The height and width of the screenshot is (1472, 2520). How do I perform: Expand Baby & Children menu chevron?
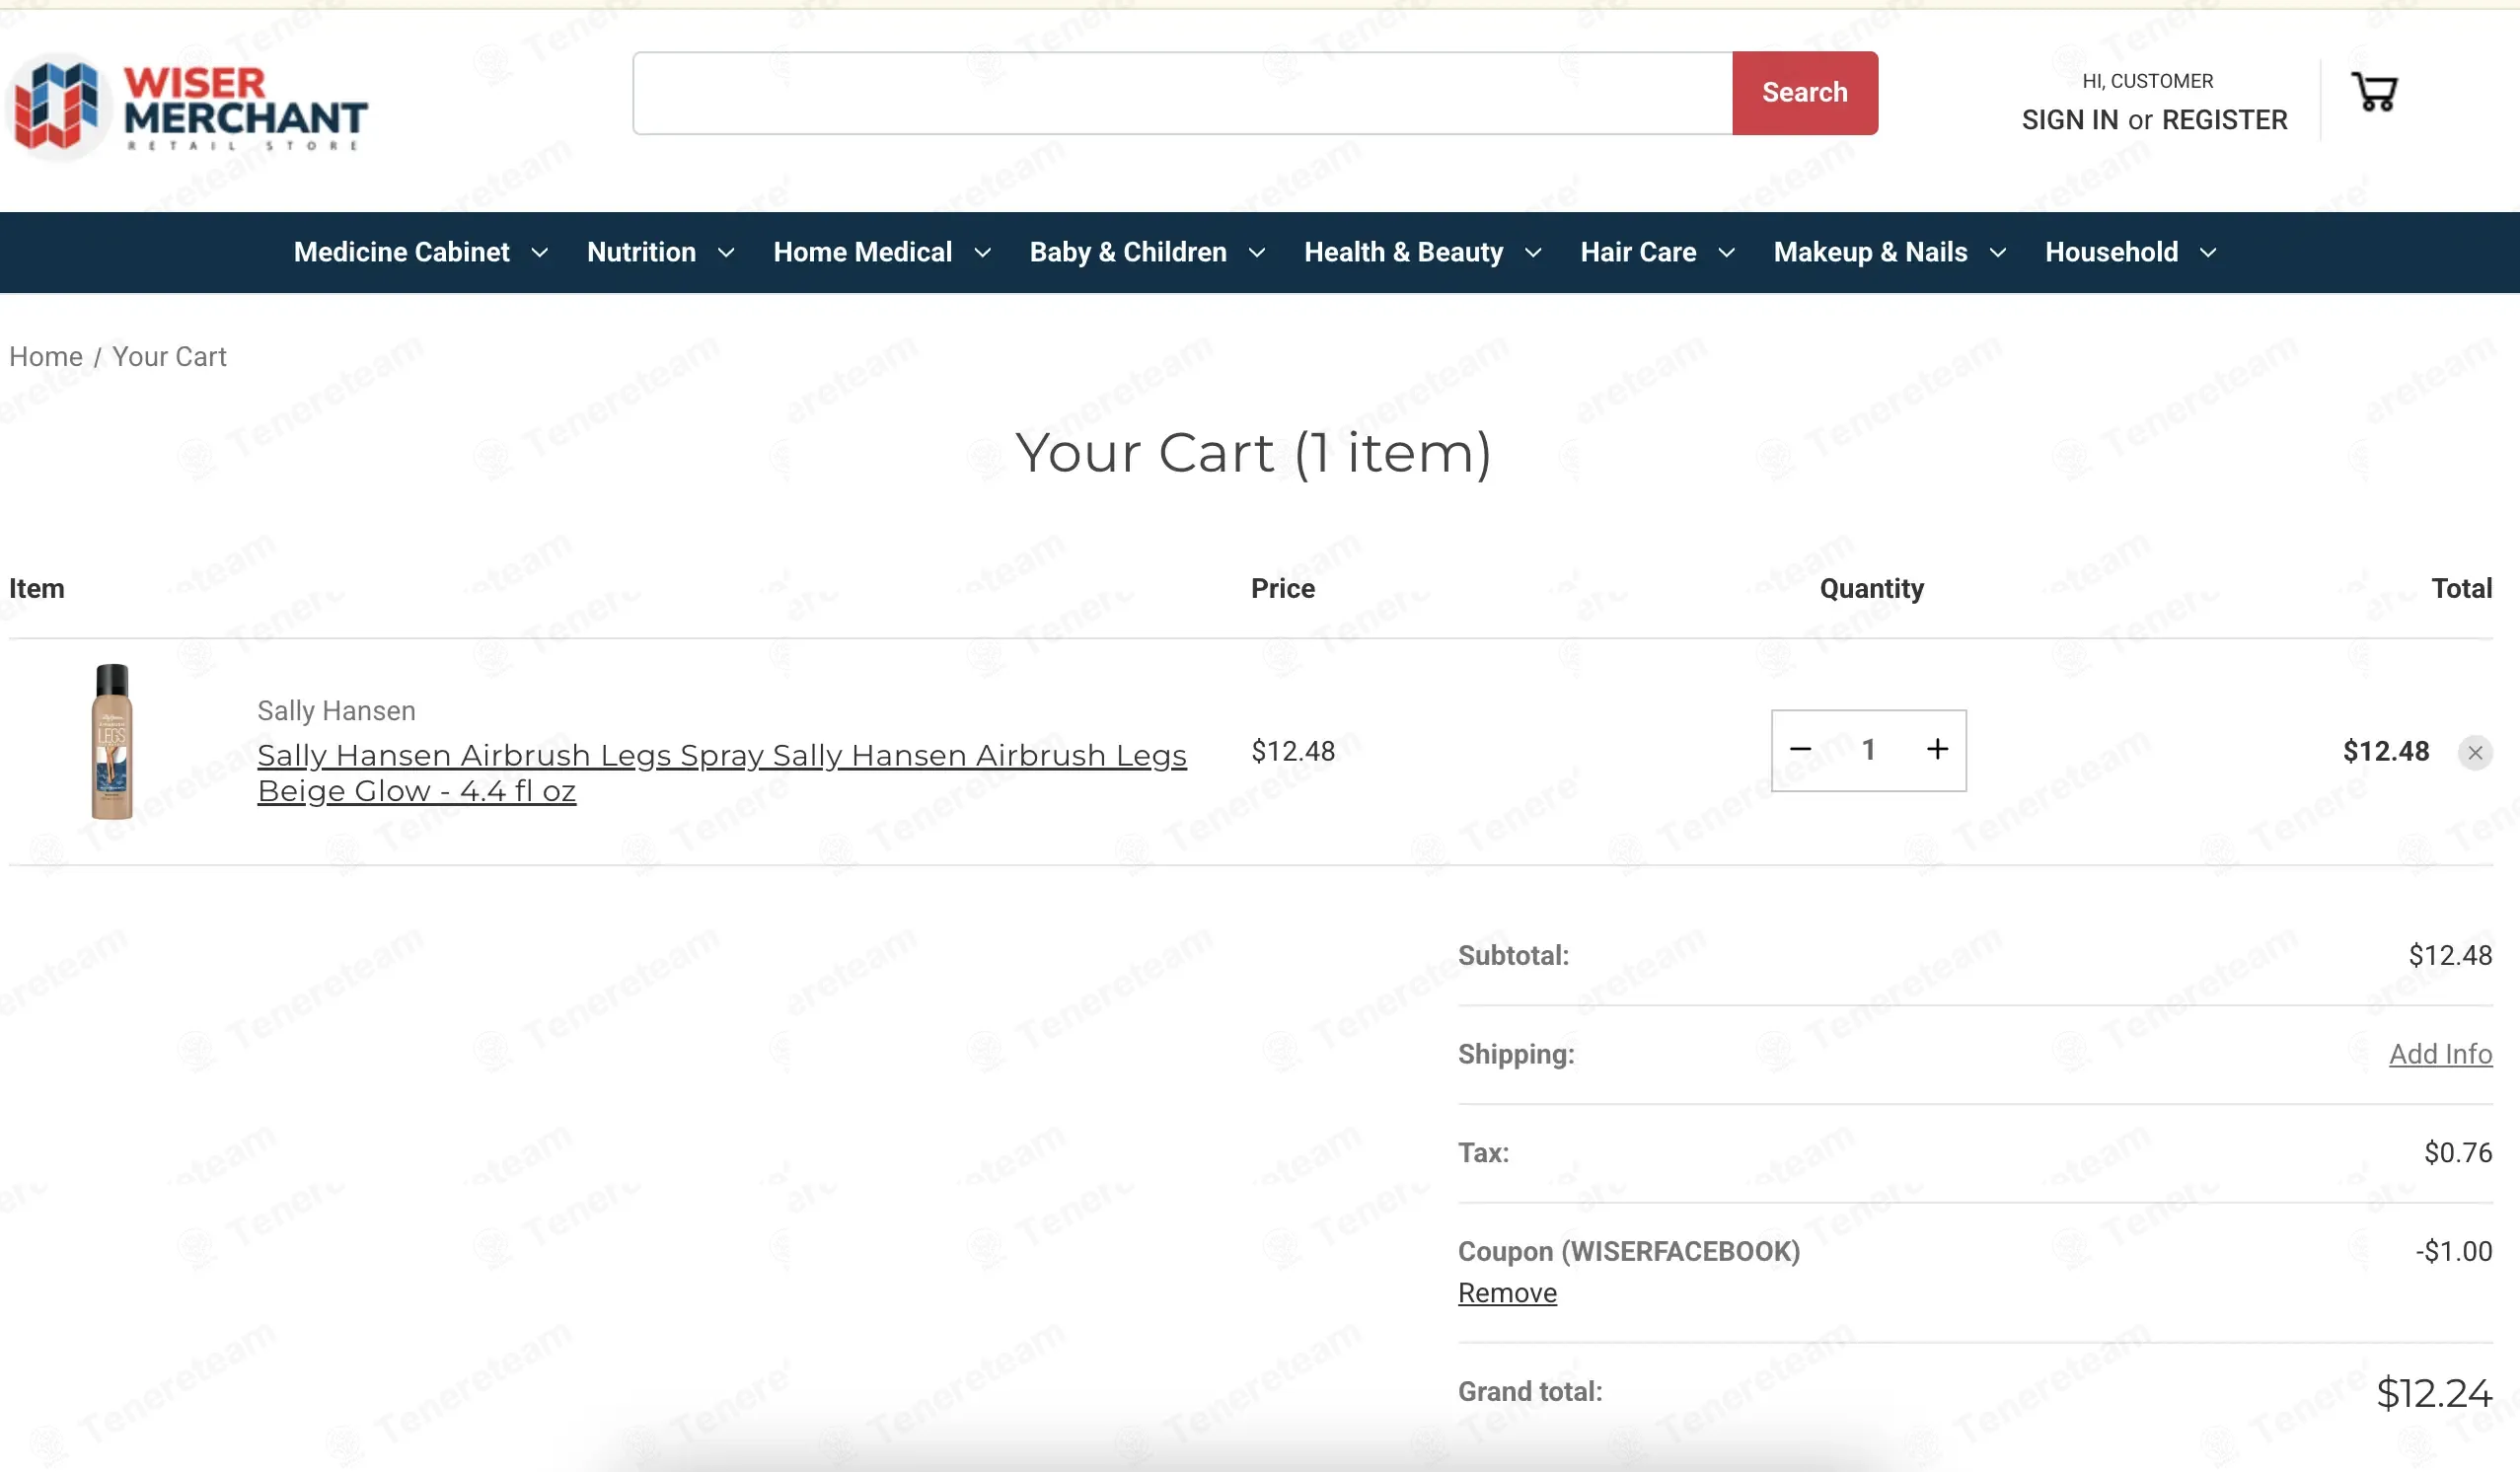[x=1257, y=253]
